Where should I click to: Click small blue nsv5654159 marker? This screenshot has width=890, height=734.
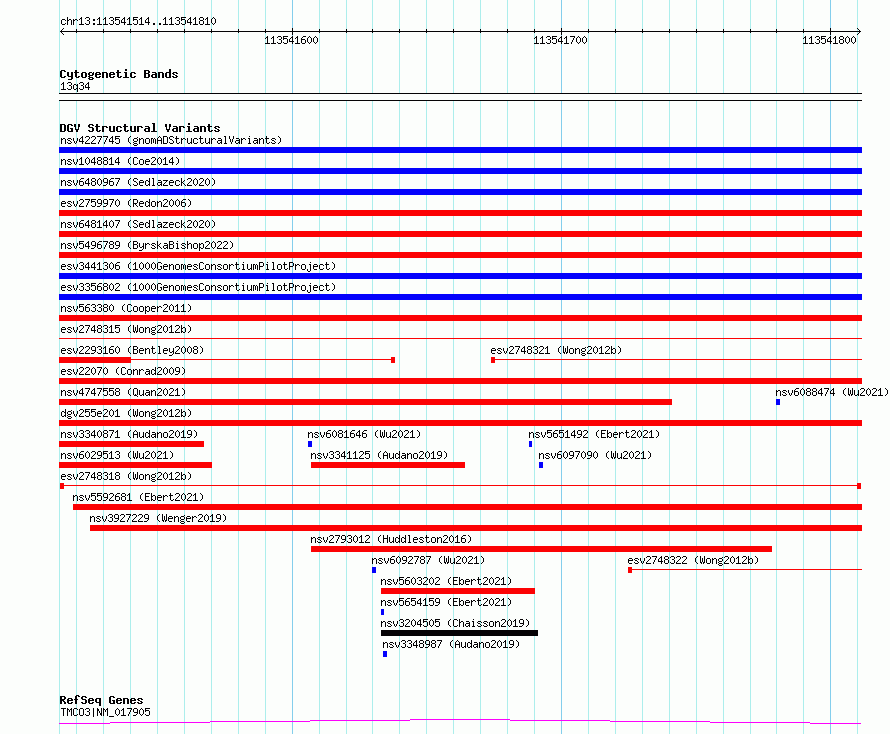coord(383,612)
